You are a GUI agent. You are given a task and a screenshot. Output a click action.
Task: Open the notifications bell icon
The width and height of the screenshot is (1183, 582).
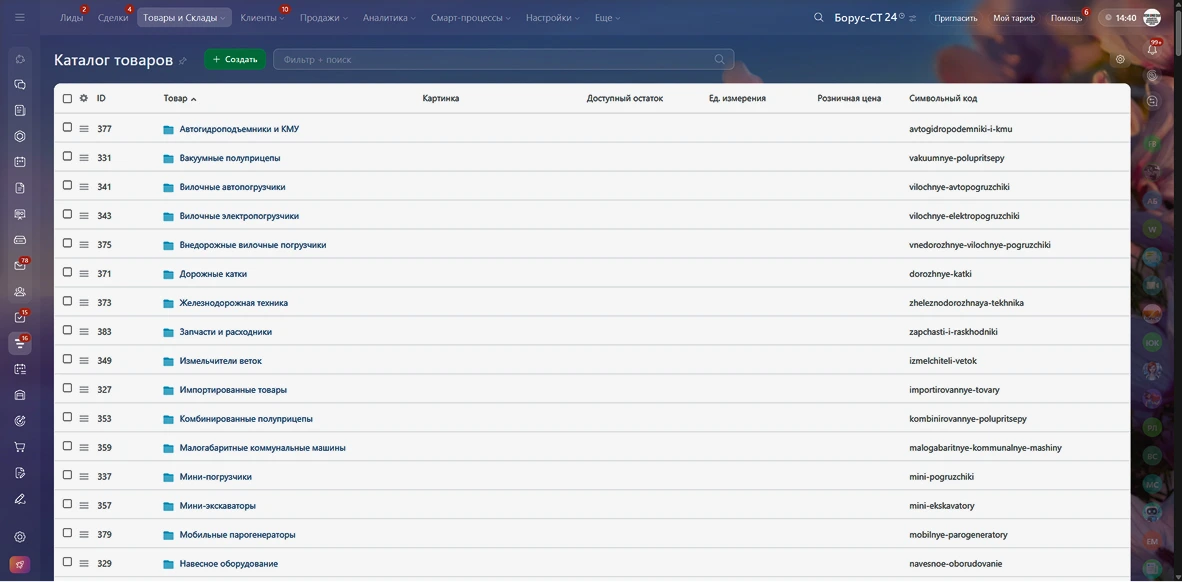1152,49
